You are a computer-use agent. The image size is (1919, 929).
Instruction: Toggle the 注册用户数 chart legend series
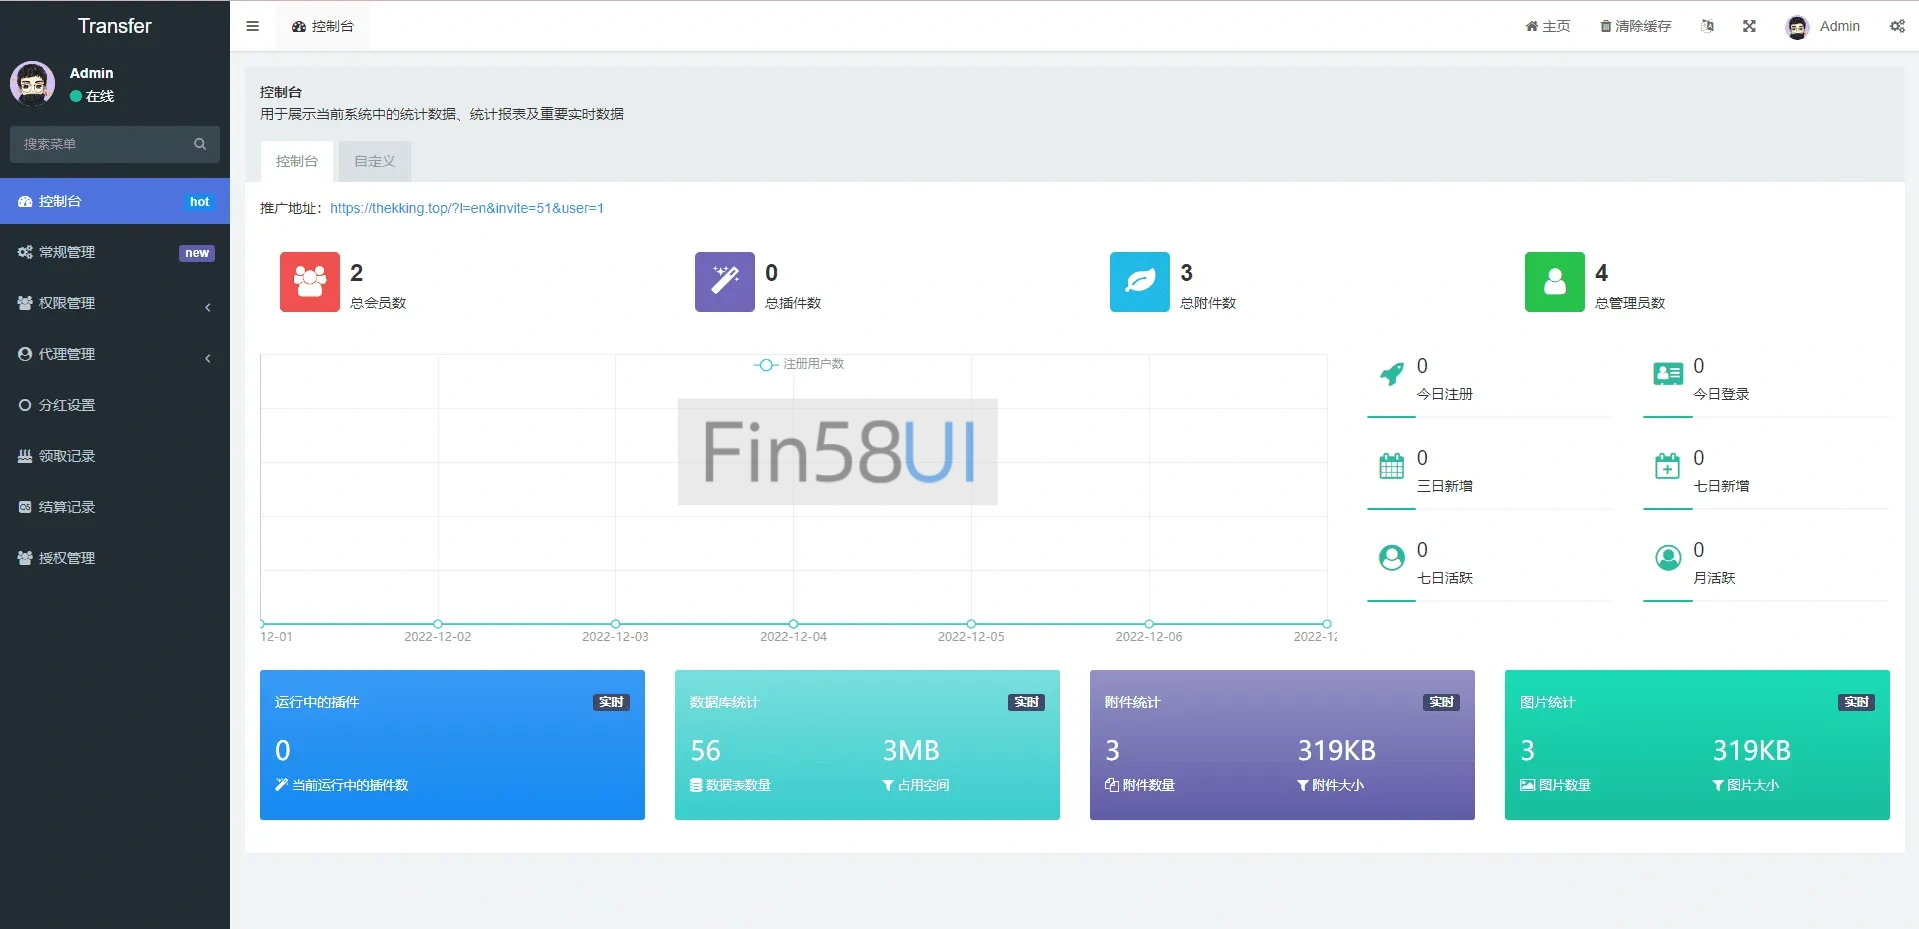tap(799, 364)
